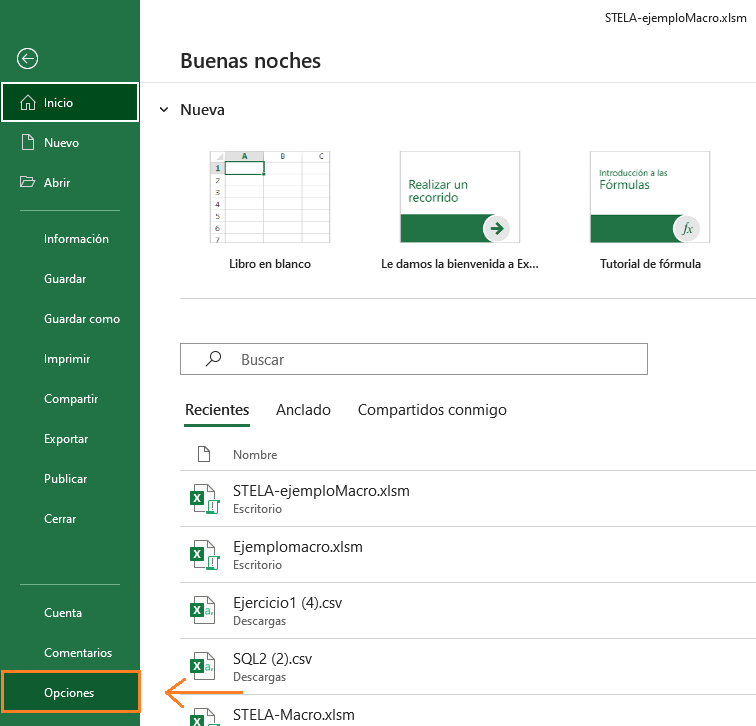Viewport: 756px width, 726px height.
Task: Click the back arrow circle icon
Action: 27,59
